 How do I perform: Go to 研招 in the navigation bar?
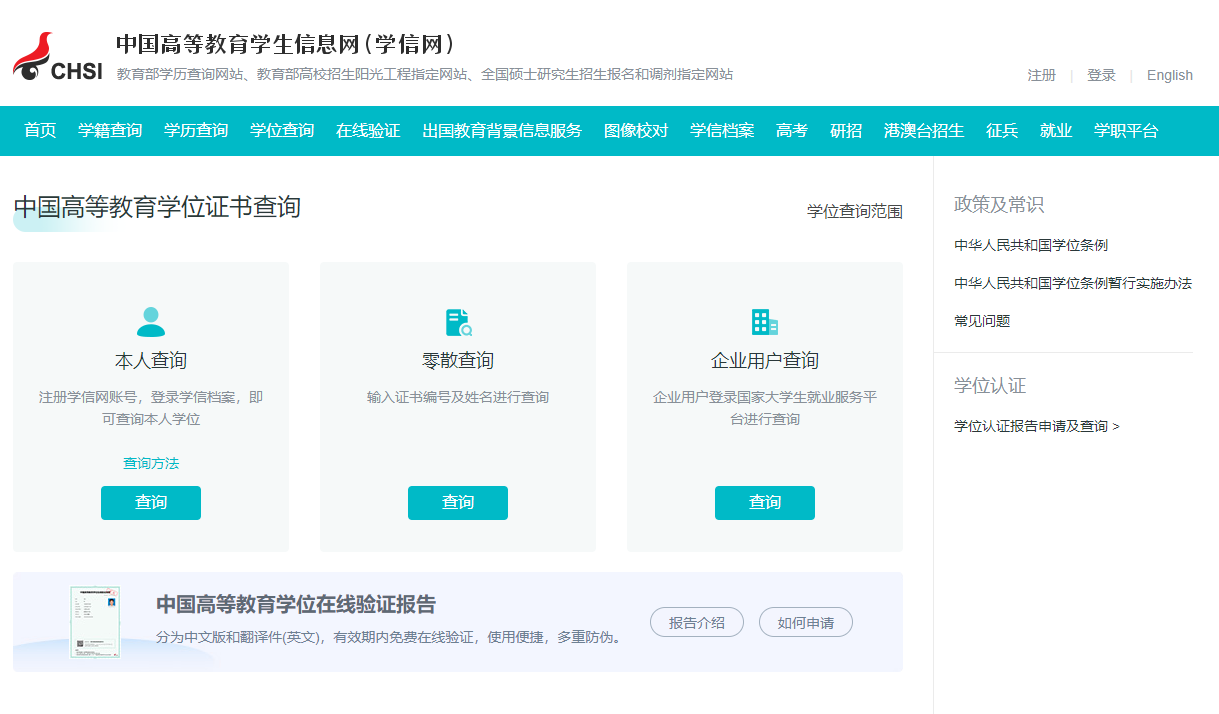(846, 131)
